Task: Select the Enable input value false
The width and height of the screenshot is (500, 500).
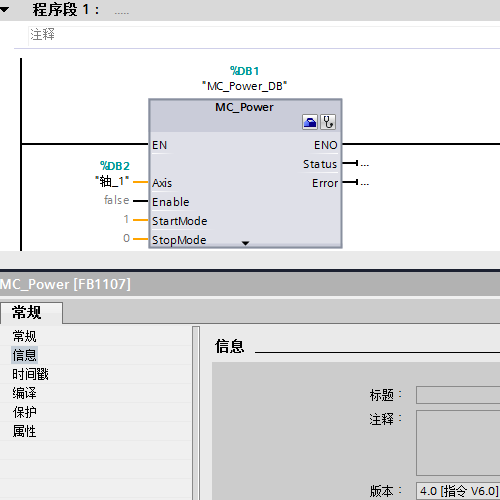Action: point(116,200)
